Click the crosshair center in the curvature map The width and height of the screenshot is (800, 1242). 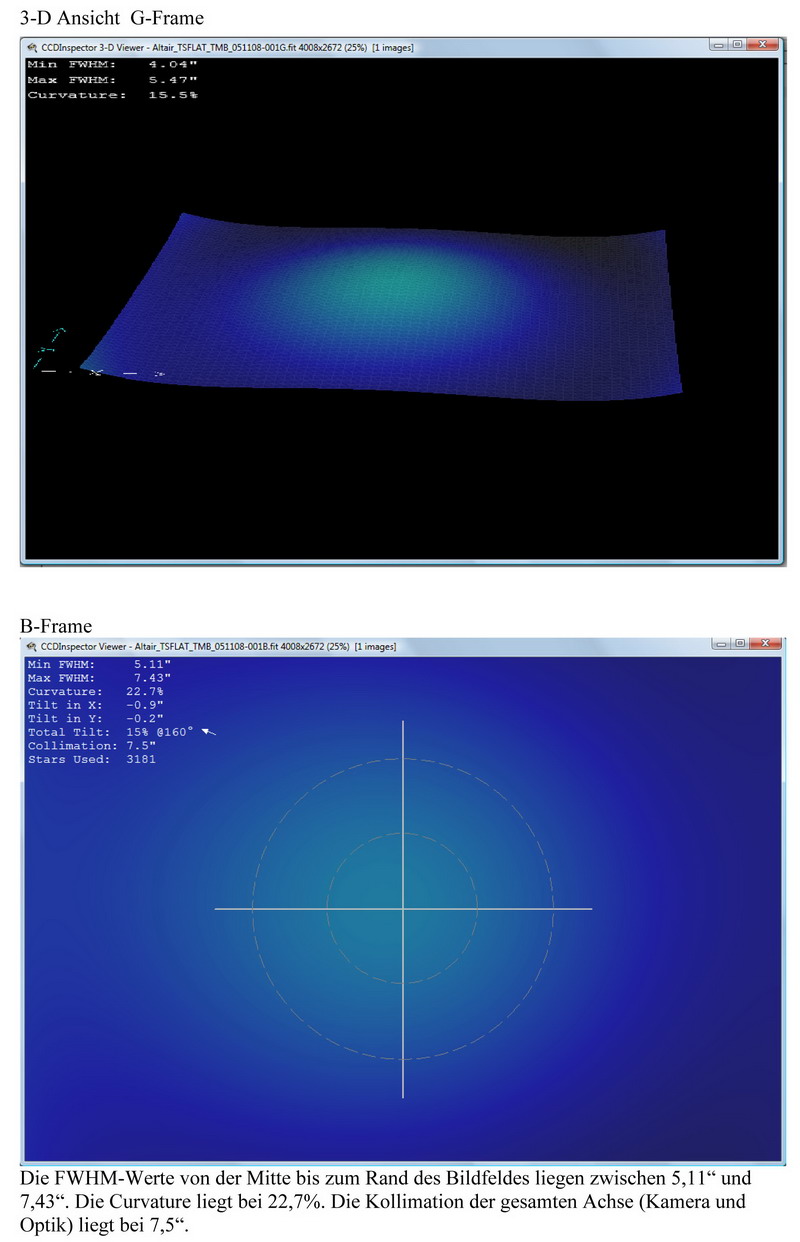pos(403,909)
